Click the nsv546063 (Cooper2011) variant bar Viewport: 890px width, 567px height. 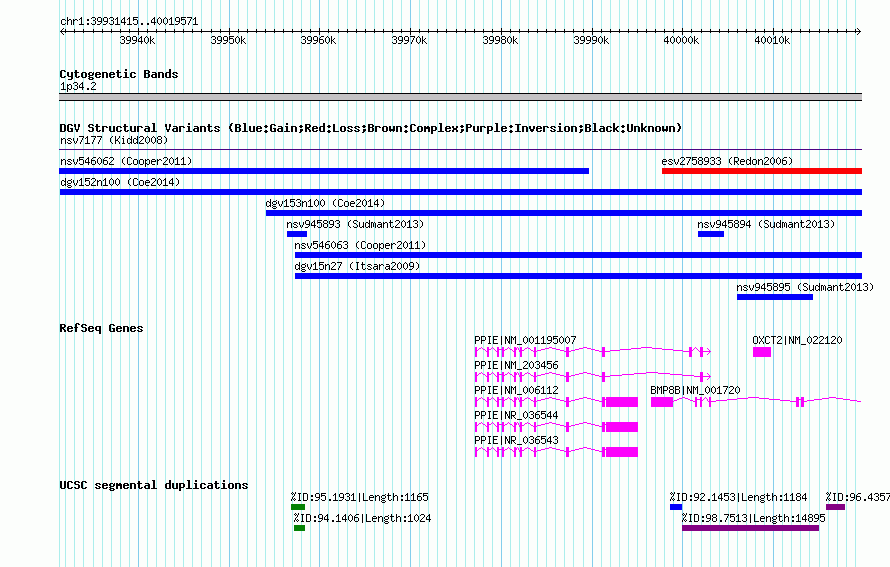tap(578, 255)
